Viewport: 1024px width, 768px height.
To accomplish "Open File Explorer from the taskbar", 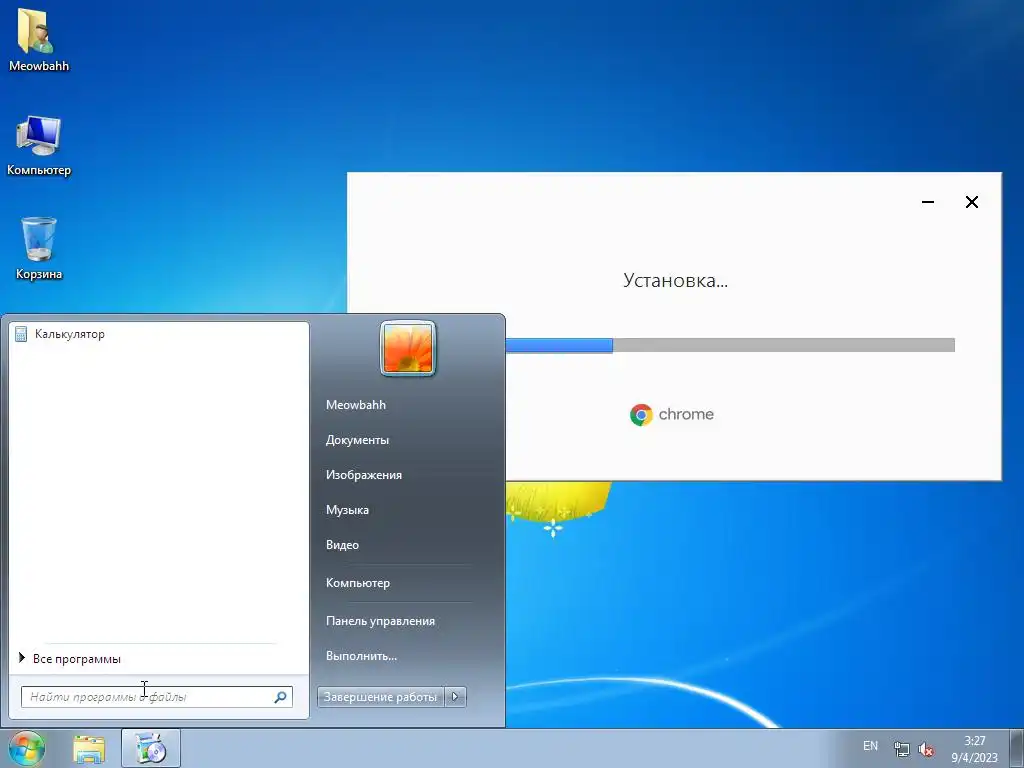I will [89, 749].
